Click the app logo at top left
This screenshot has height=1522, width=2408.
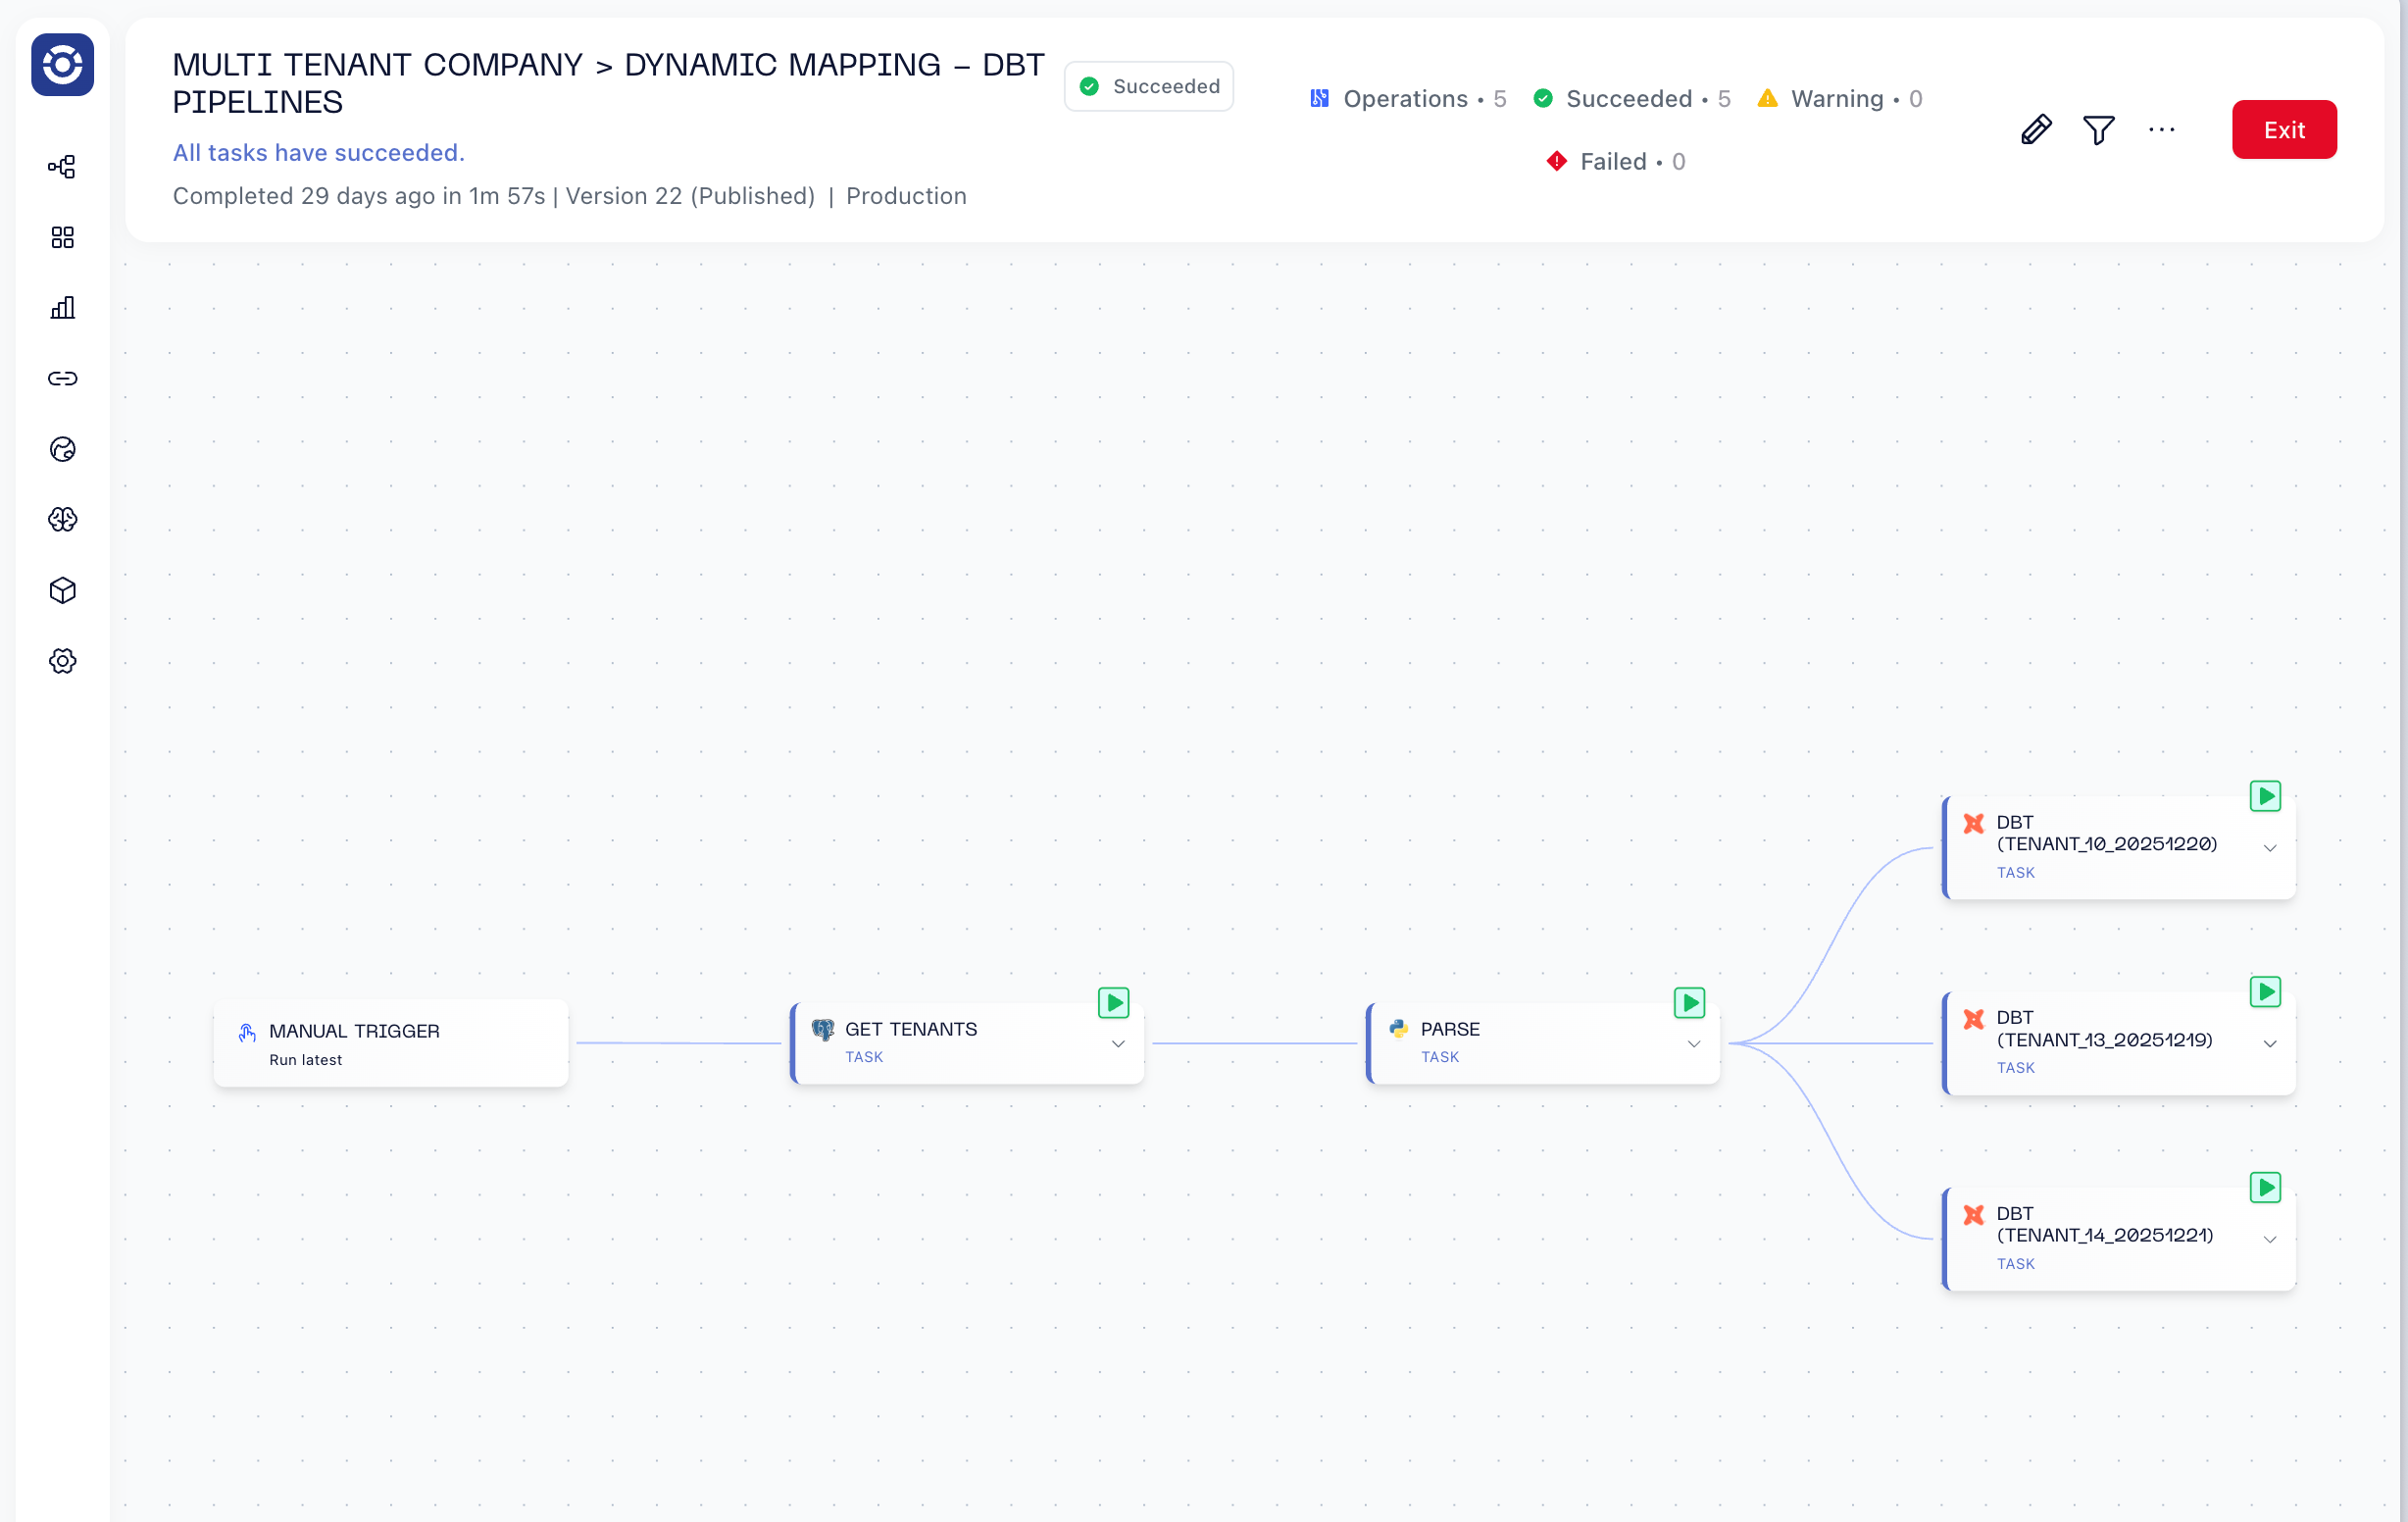[x=62, y=65]
